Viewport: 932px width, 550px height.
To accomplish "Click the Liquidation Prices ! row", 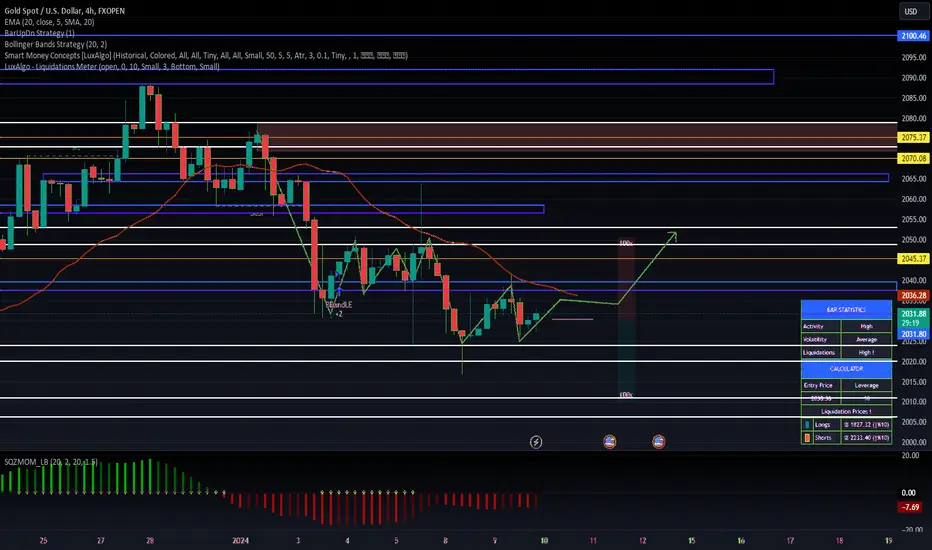I will coord(846,411).
